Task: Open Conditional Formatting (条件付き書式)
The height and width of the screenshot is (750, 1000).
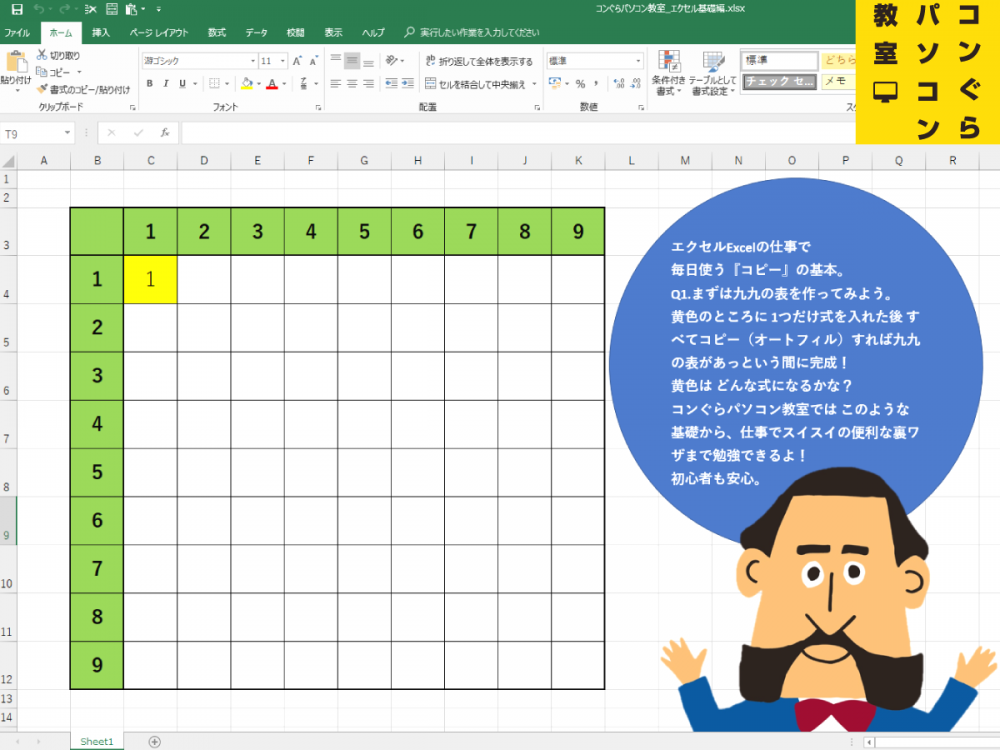Action: pos(666,71)
